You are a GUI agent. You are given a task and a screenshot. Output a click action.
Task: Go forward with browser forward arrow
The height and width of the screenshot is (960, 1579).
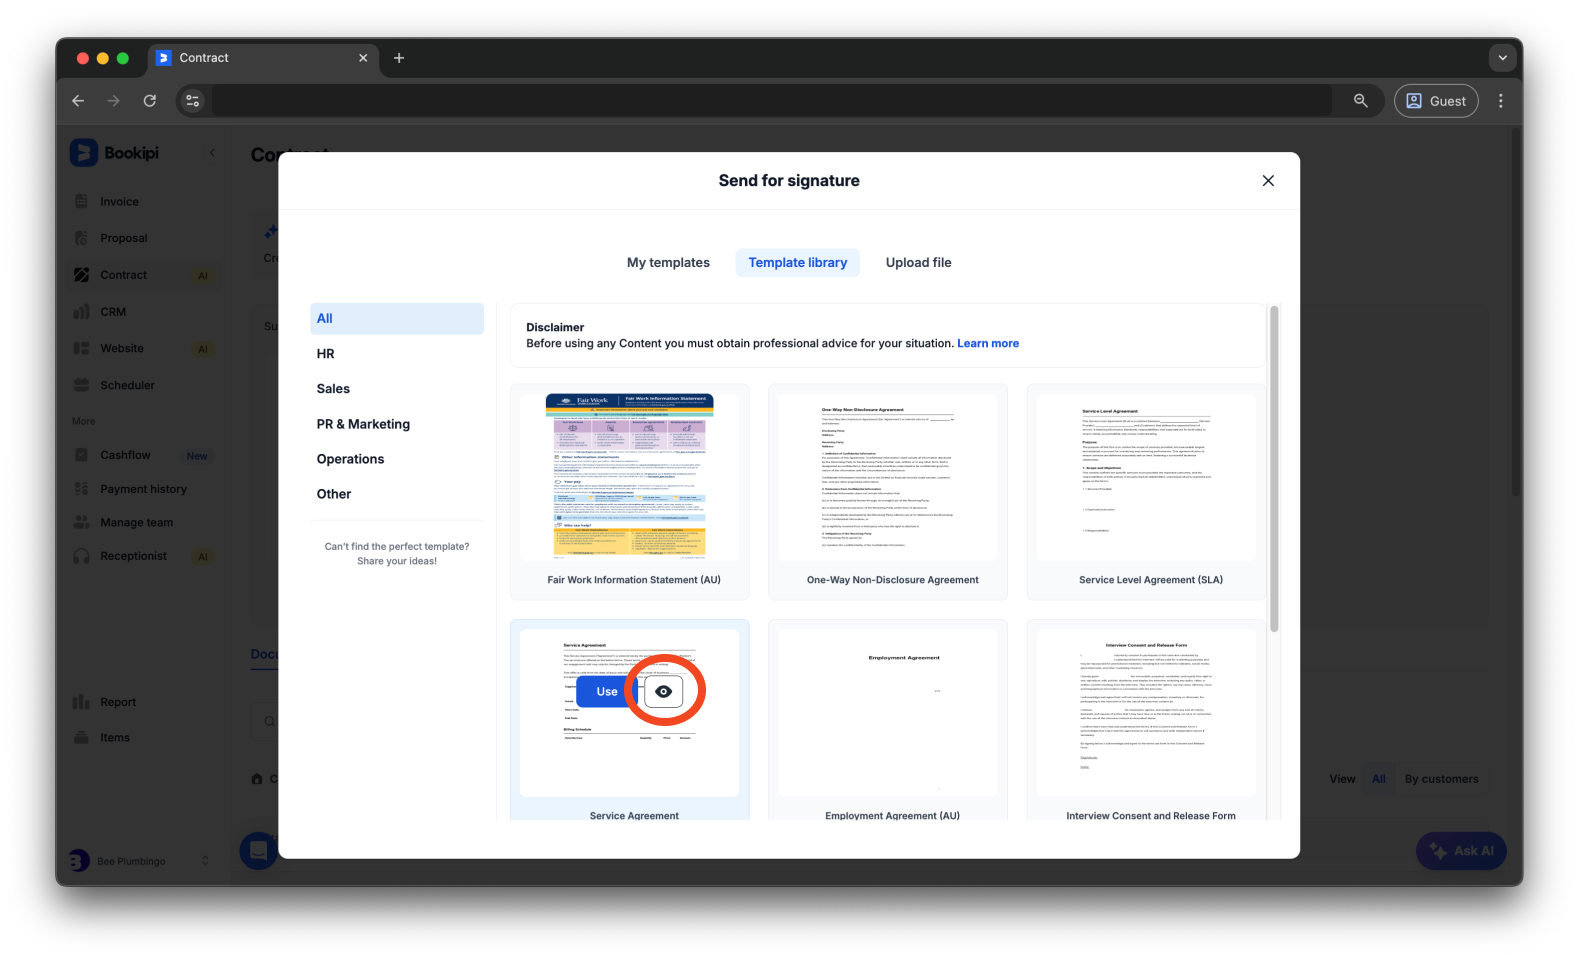click(x=114, y=101)
